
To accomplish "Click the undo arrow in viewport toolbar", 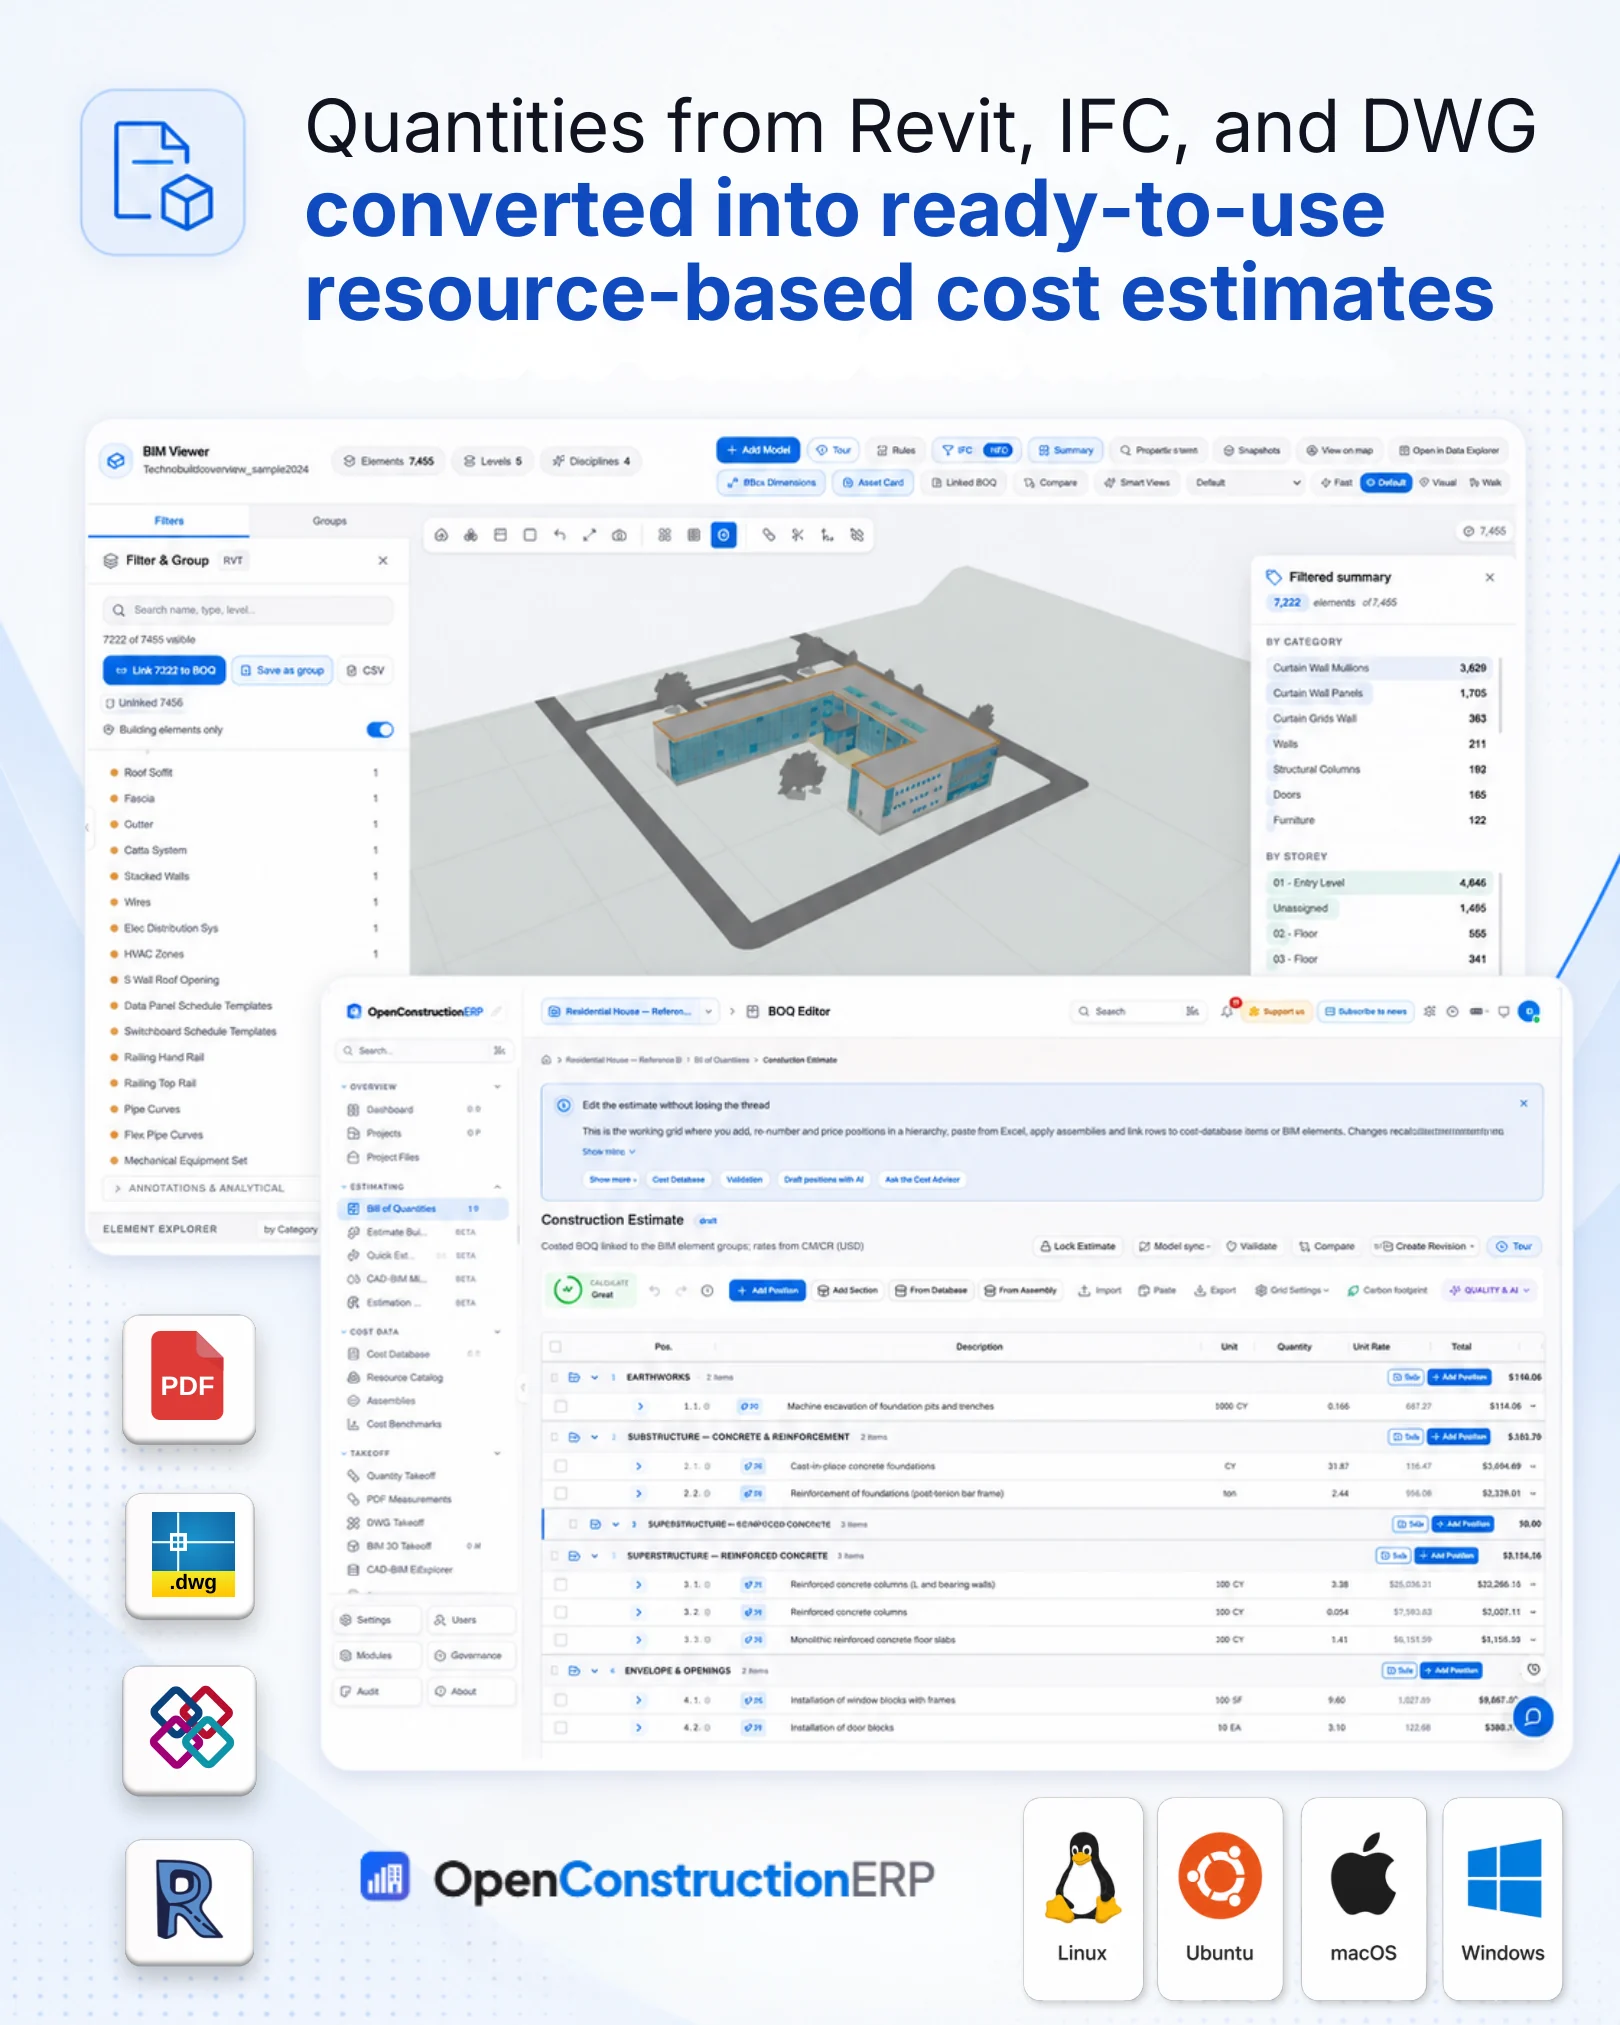I will (560, 535).
